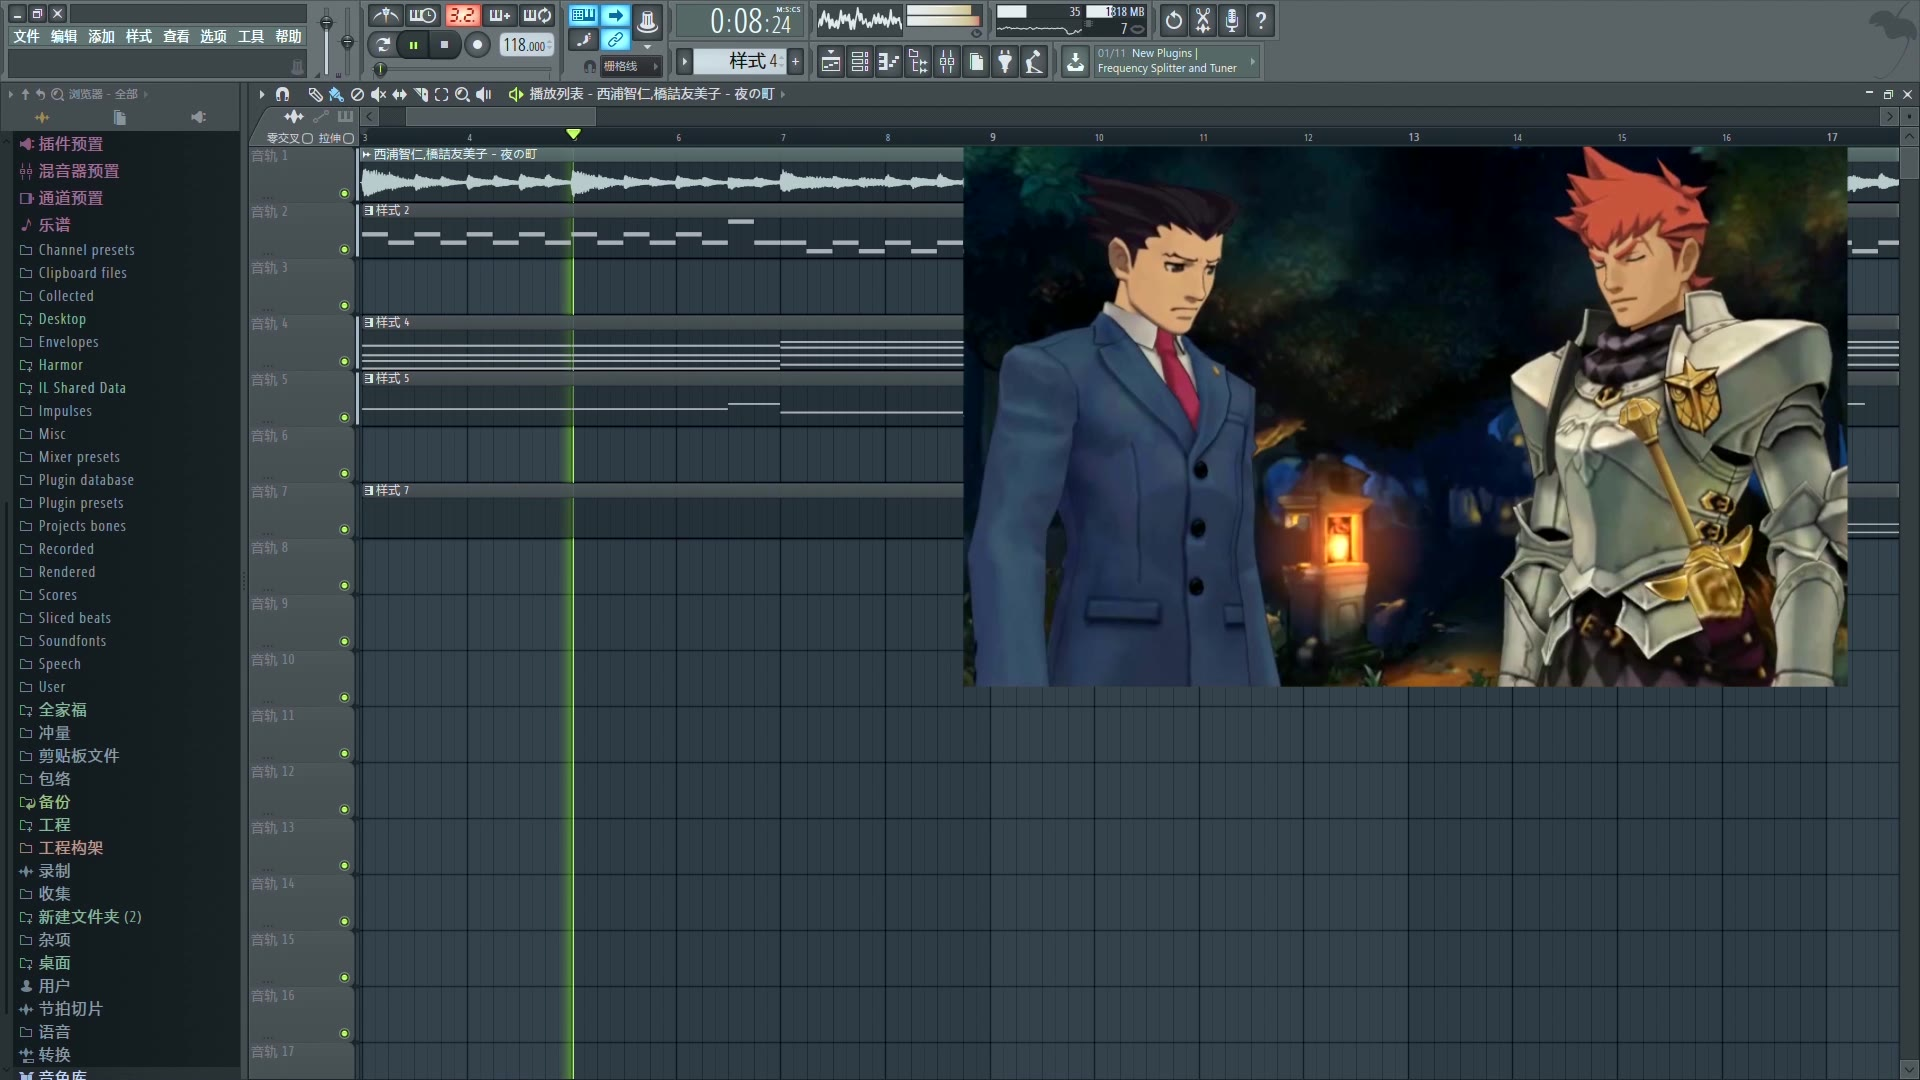Image resolution: width=1920 pixels, height=1080 pixels.
Task: Toggle the metronome icon
Action: [x=385, y=16]
